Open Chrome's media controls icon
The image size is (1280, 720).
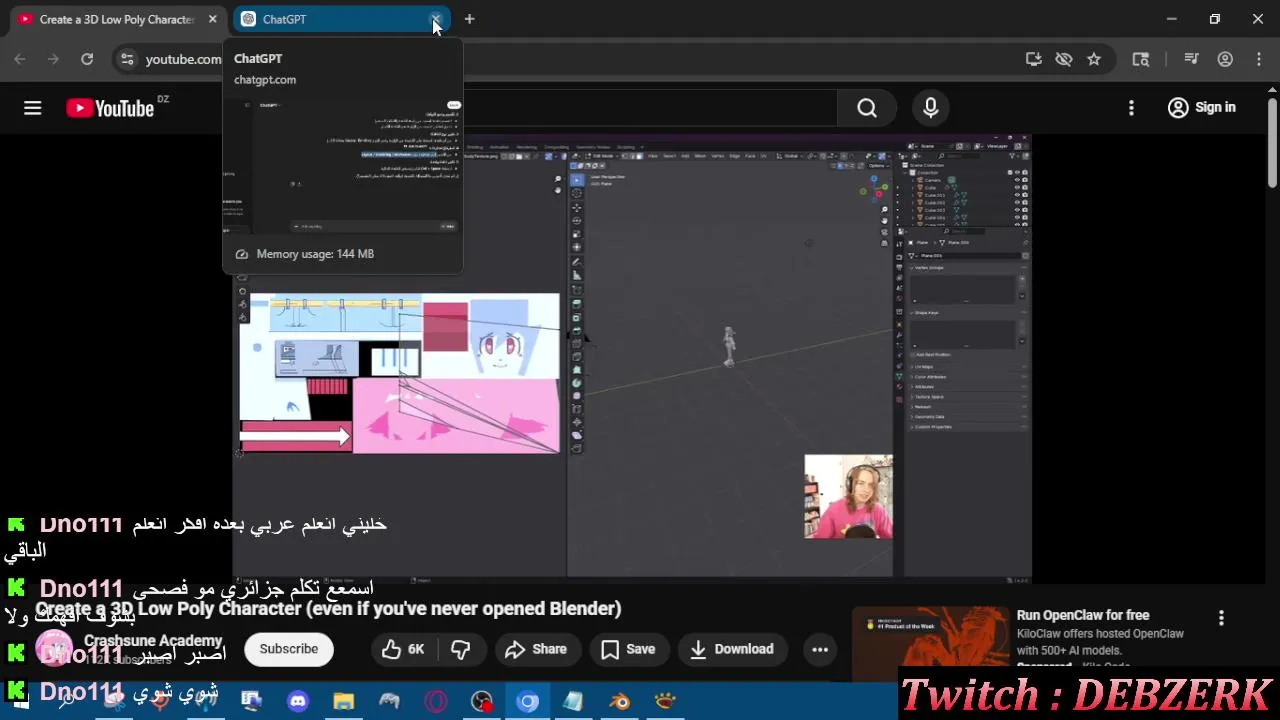coord(1191,59)
